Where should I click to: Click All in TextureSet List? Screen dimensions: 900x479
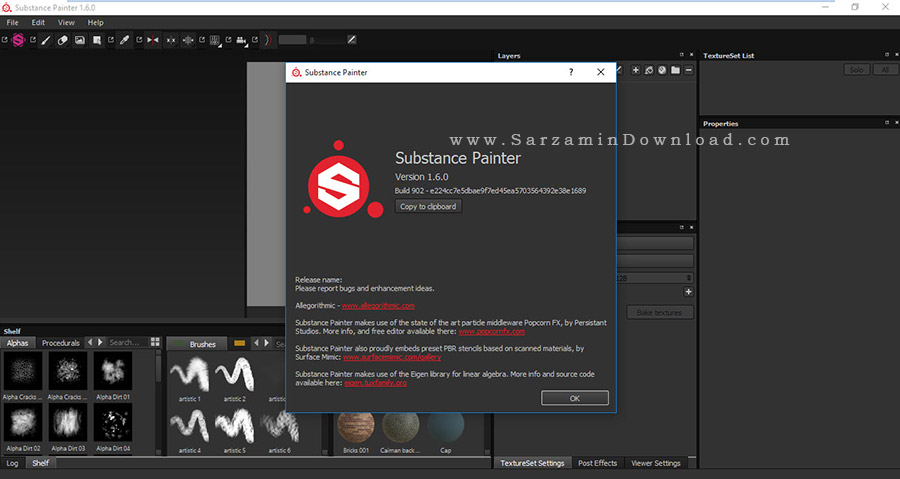pyautogui.click(x=886, y=69)
